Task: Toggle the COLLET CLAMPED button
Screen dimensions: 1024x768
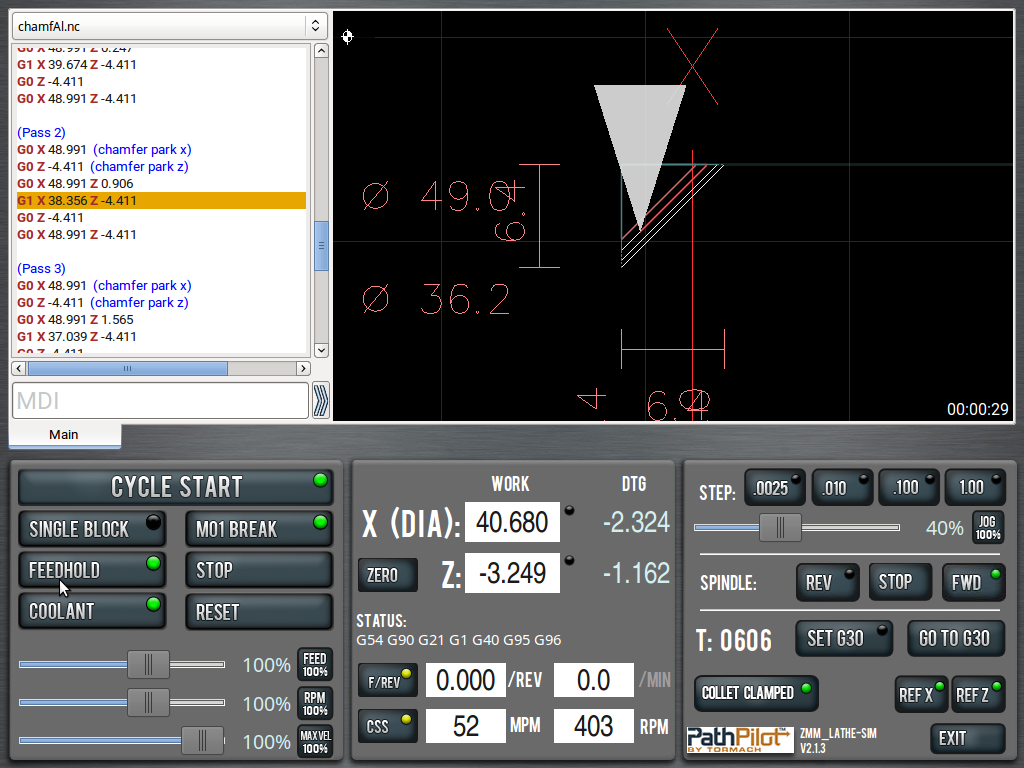Action: 756,694
